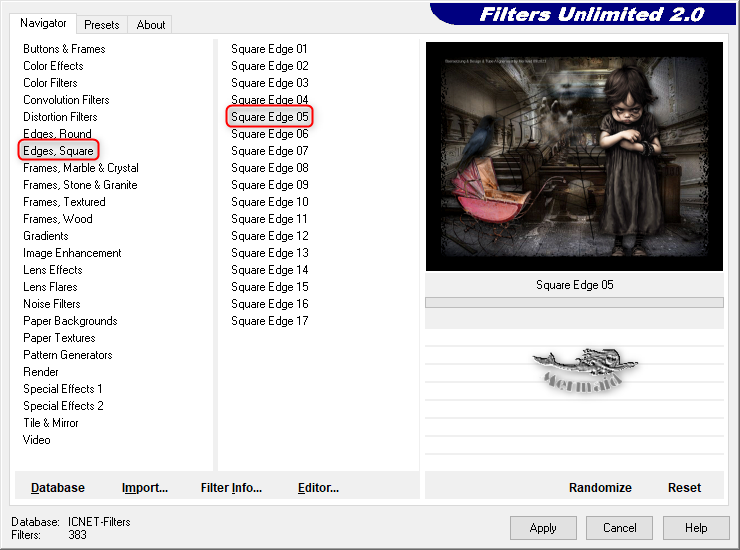This screenshot has height=550, width=740.
Task: Apply the selected filter
Action: click(x=543, y=528)
